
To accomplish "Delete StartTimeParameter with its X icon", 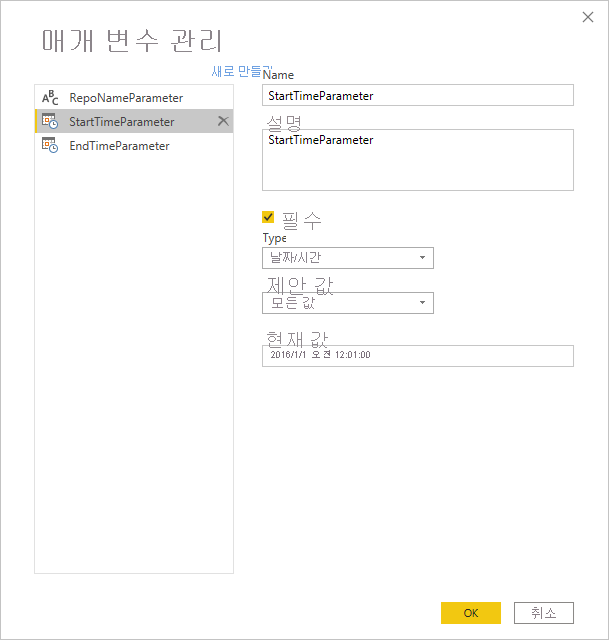I will point(223,121).
